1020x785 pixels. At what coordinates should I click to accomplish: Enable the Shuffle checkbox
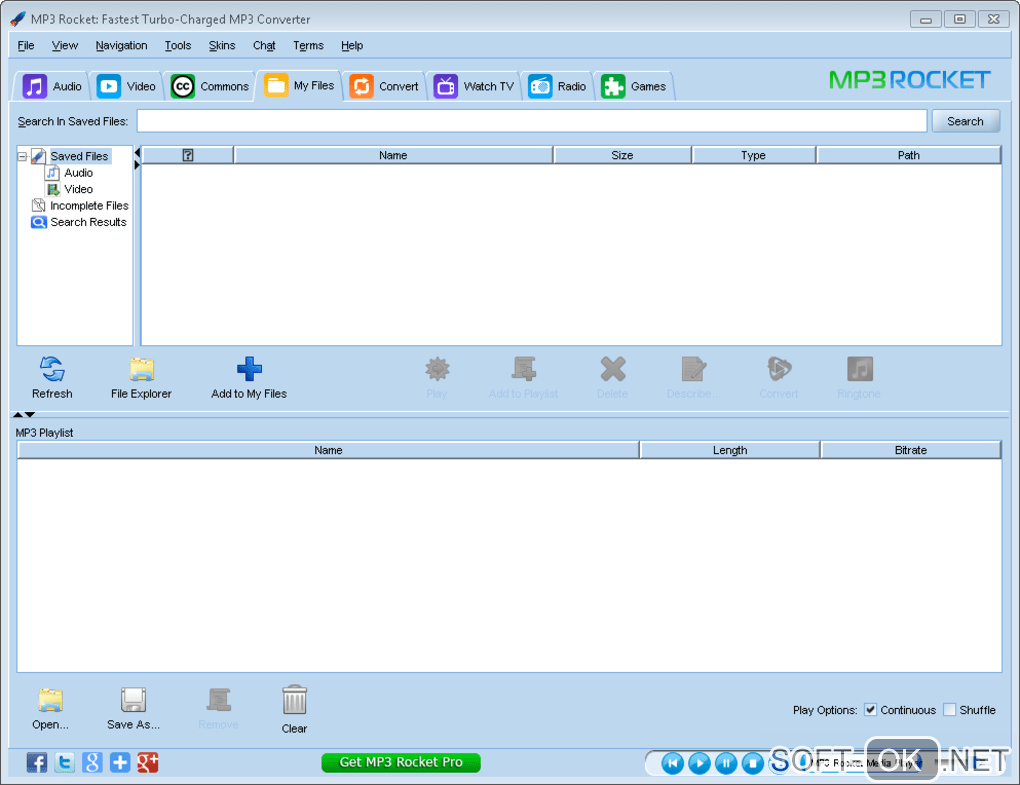pos(950,710)
